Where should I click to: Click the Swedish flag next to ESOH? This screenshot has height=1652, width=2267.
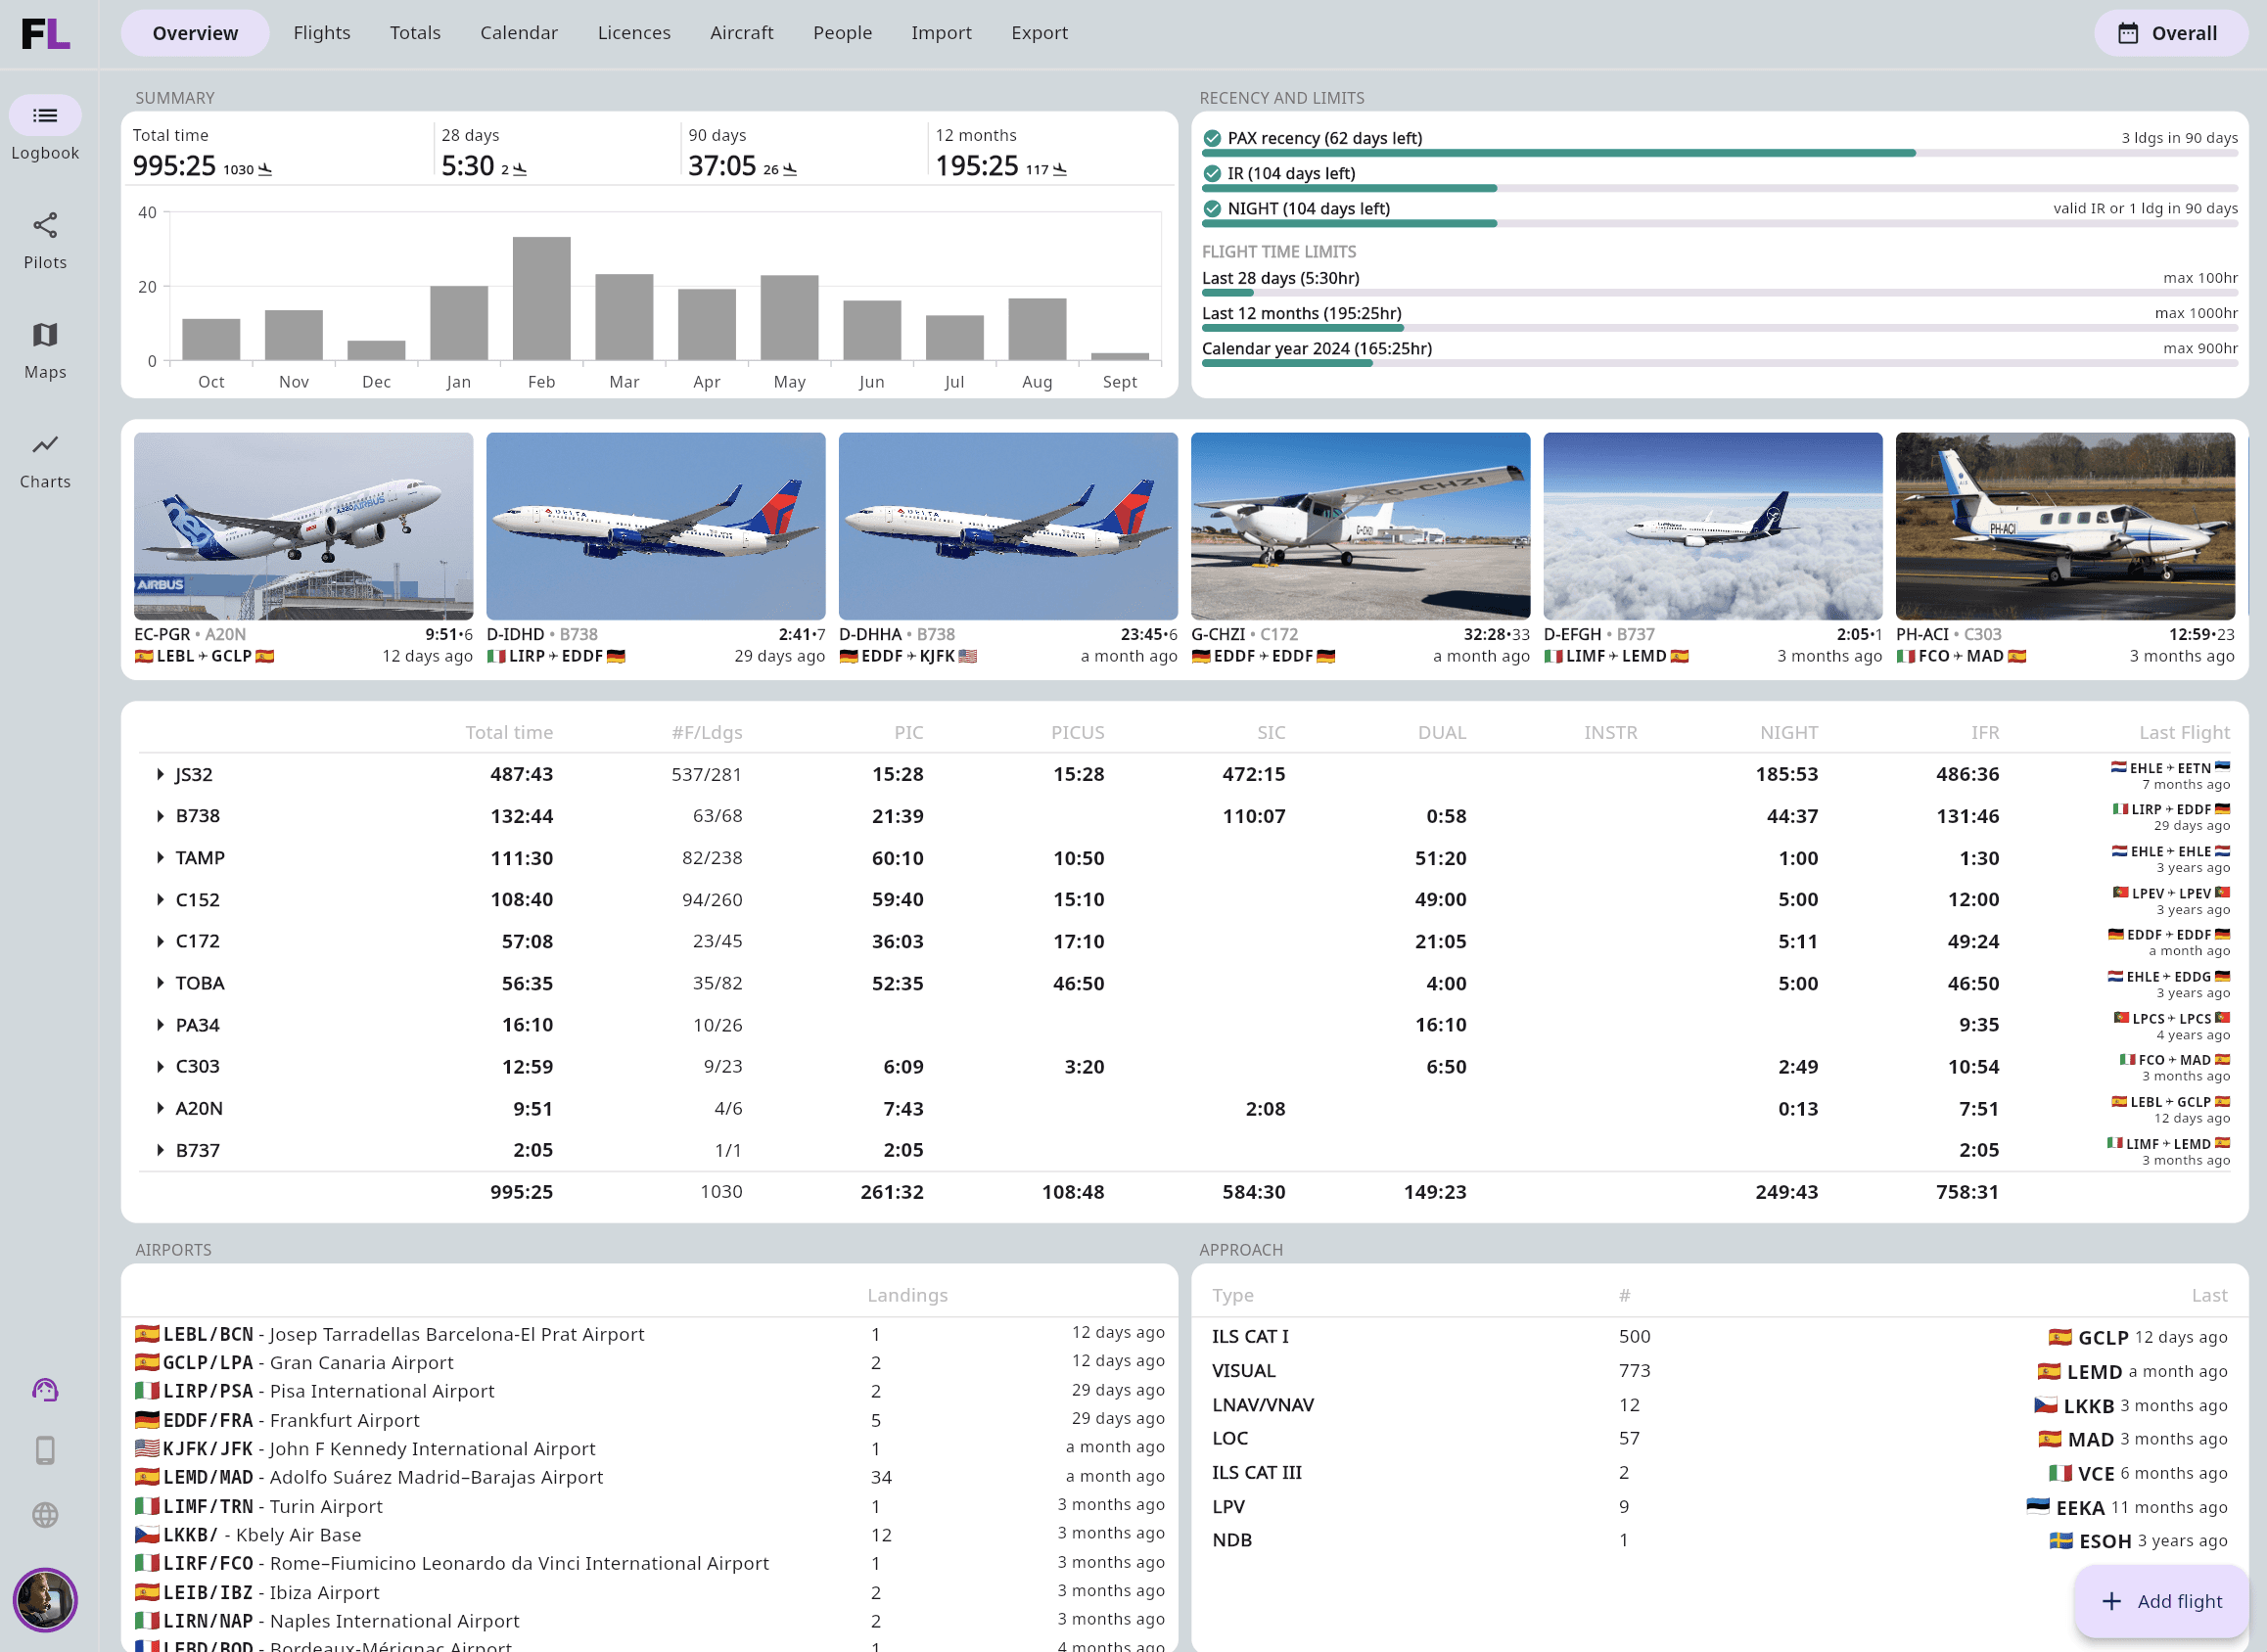[x=2061, y=1541]
